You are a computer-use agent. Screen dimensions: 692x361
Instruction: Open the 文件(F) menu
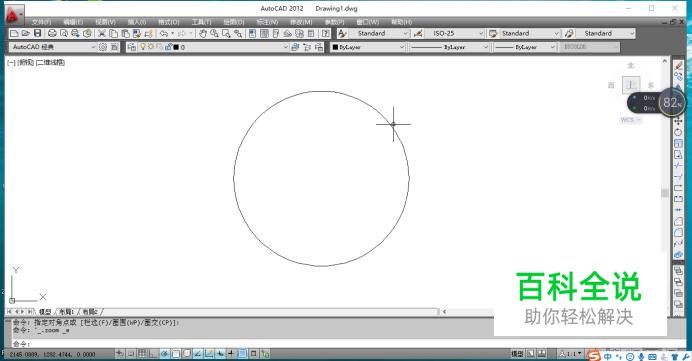coord(41,22)
